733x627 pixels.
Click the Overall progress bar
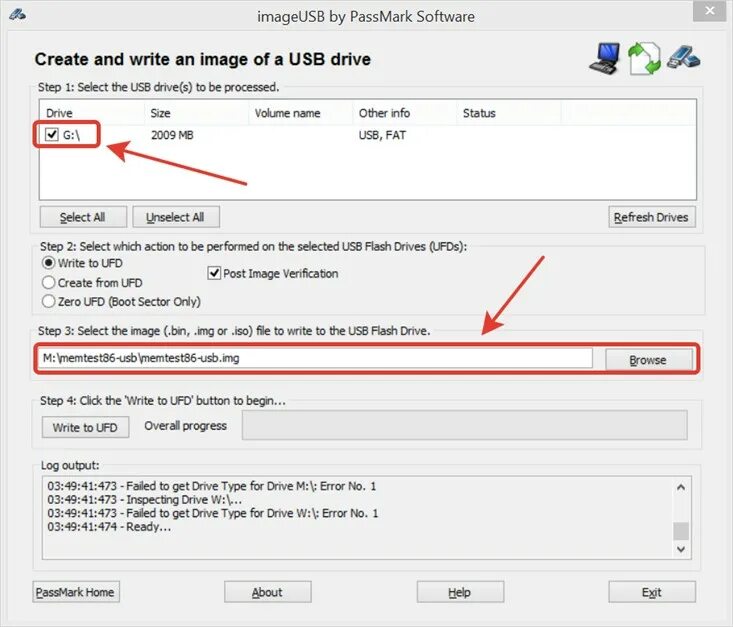465,425
